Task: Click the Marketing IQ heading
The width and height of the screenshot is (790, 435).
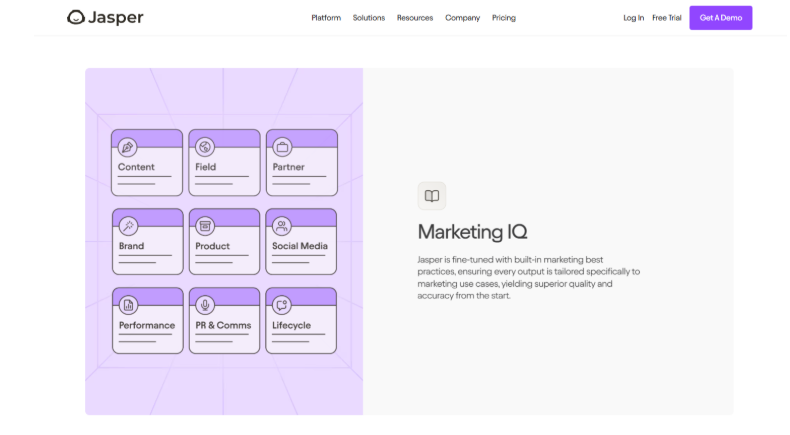Action: coord(472,232)
